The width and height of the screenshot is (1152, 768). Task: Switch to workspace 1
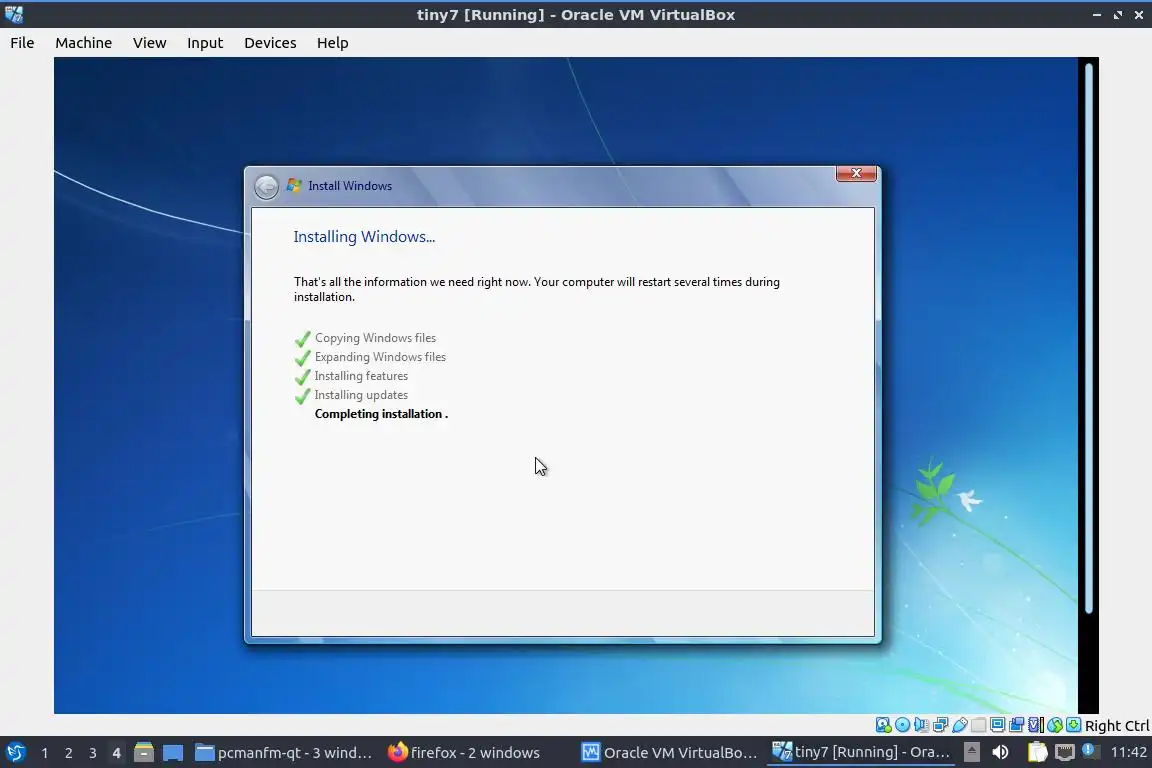point(45,753)
